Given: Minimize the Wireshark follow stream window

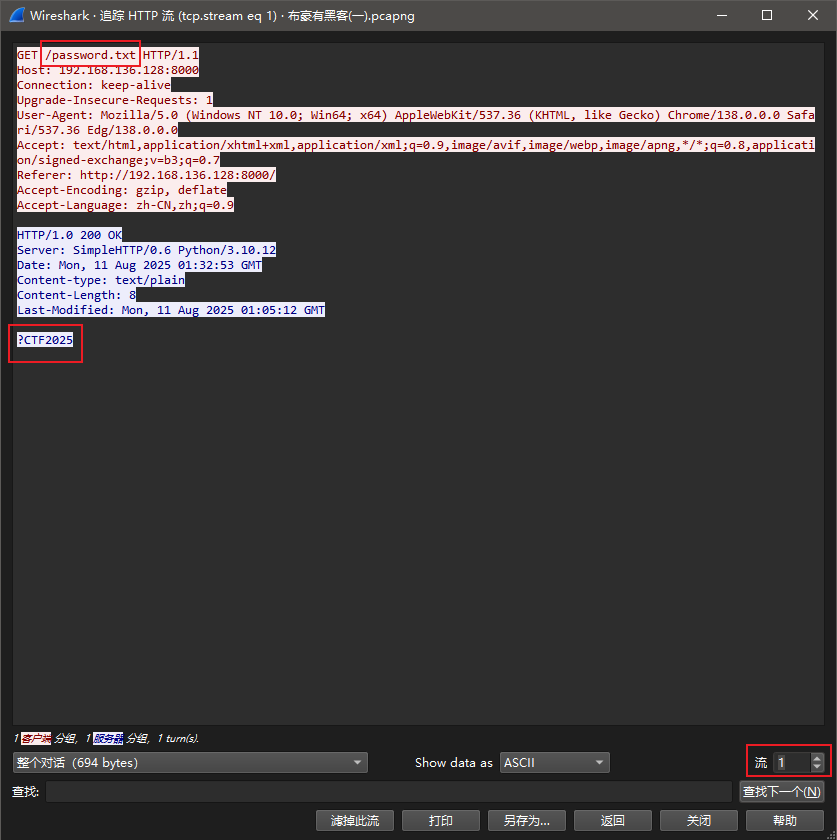Looking at the screenshot, I should [x=722, y=15].
